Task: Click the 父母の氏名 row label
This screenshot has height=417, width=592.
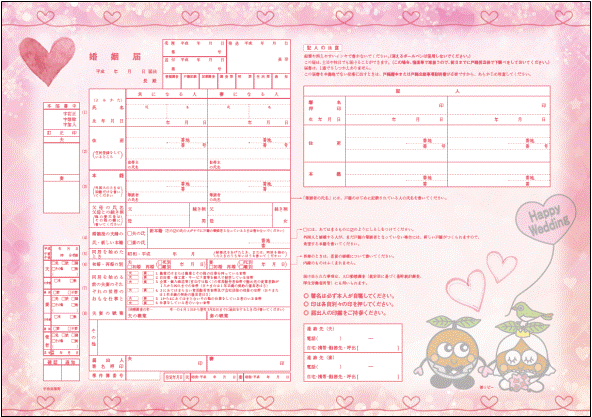Action: pyautogui.click(x=108, y=215)
